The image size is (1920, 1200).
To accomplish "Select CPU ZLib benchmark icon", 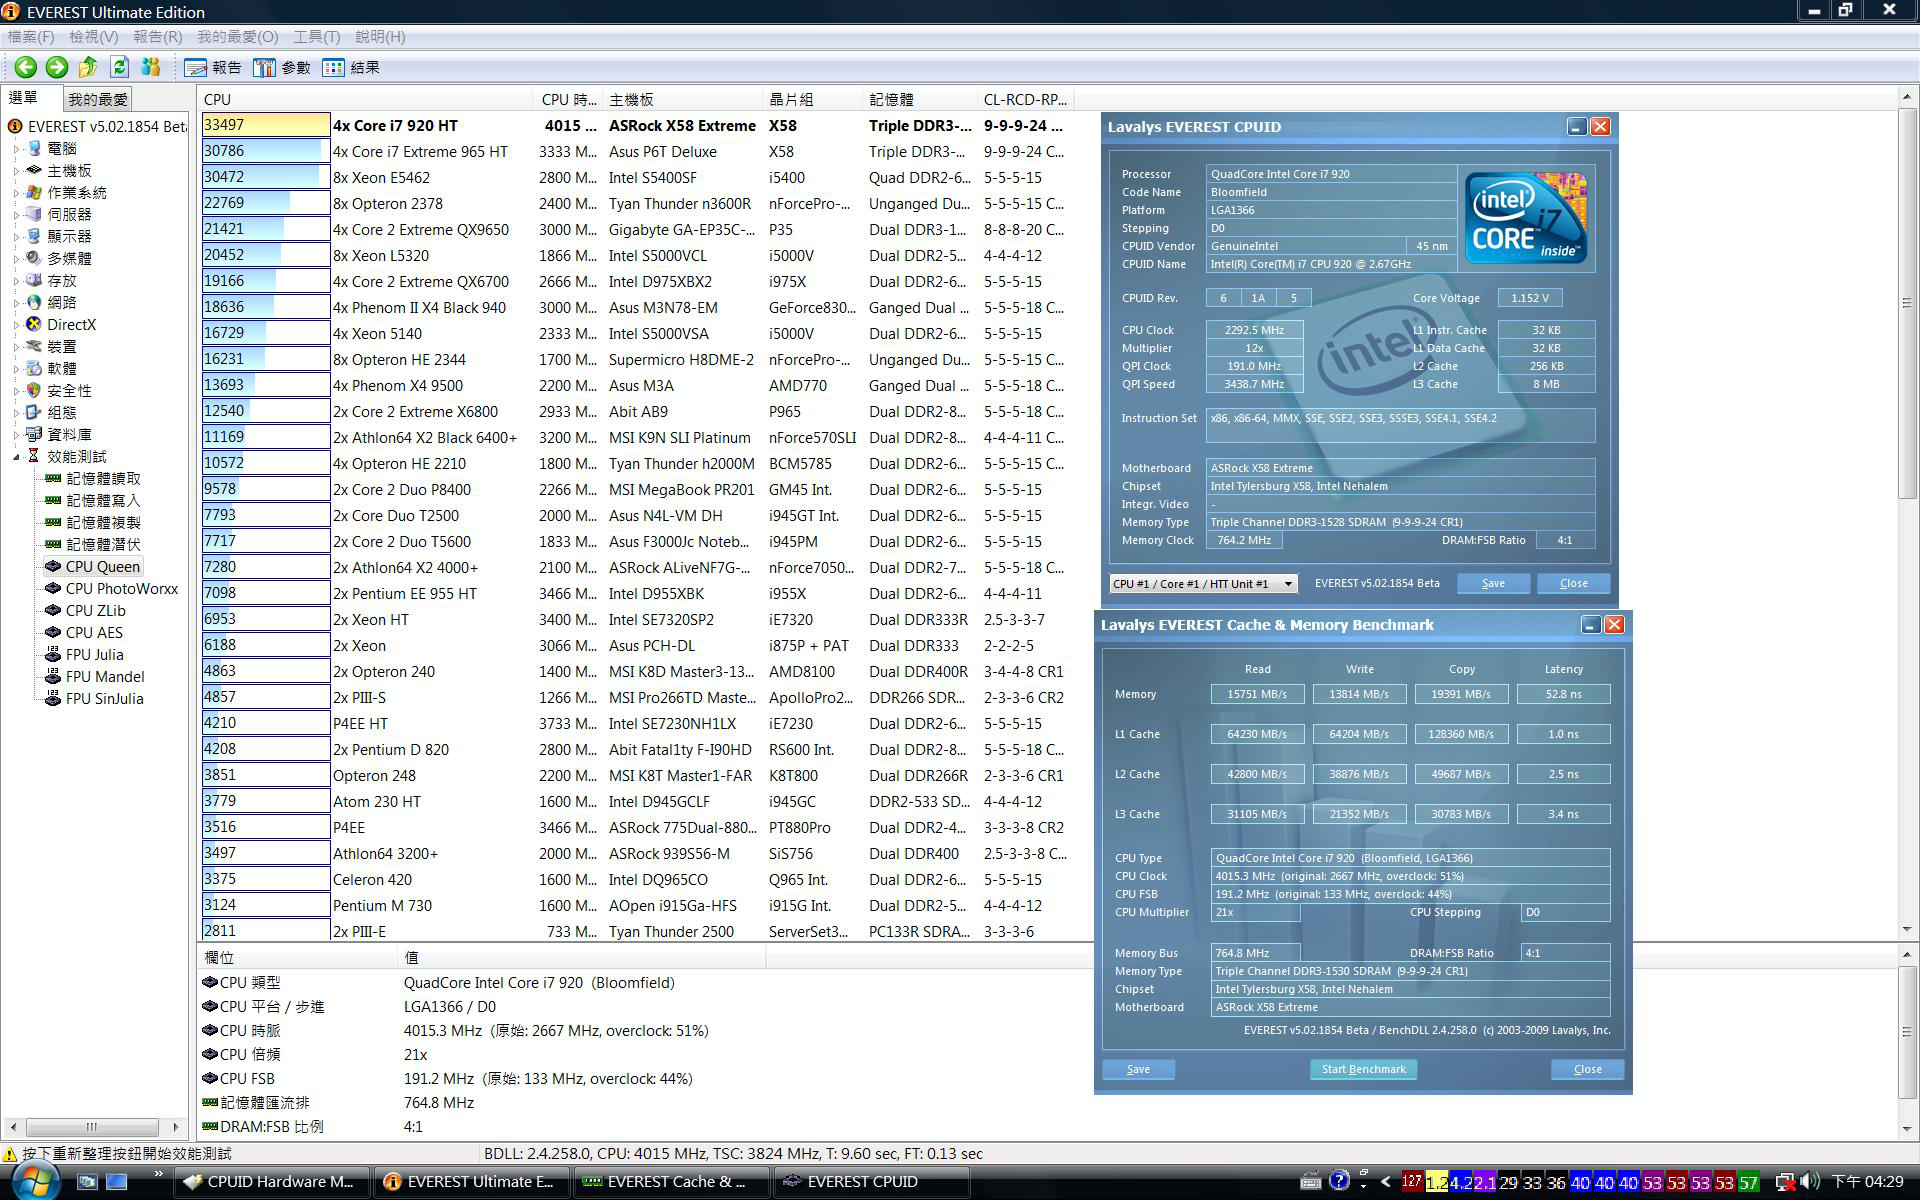I will coord(53,610).
